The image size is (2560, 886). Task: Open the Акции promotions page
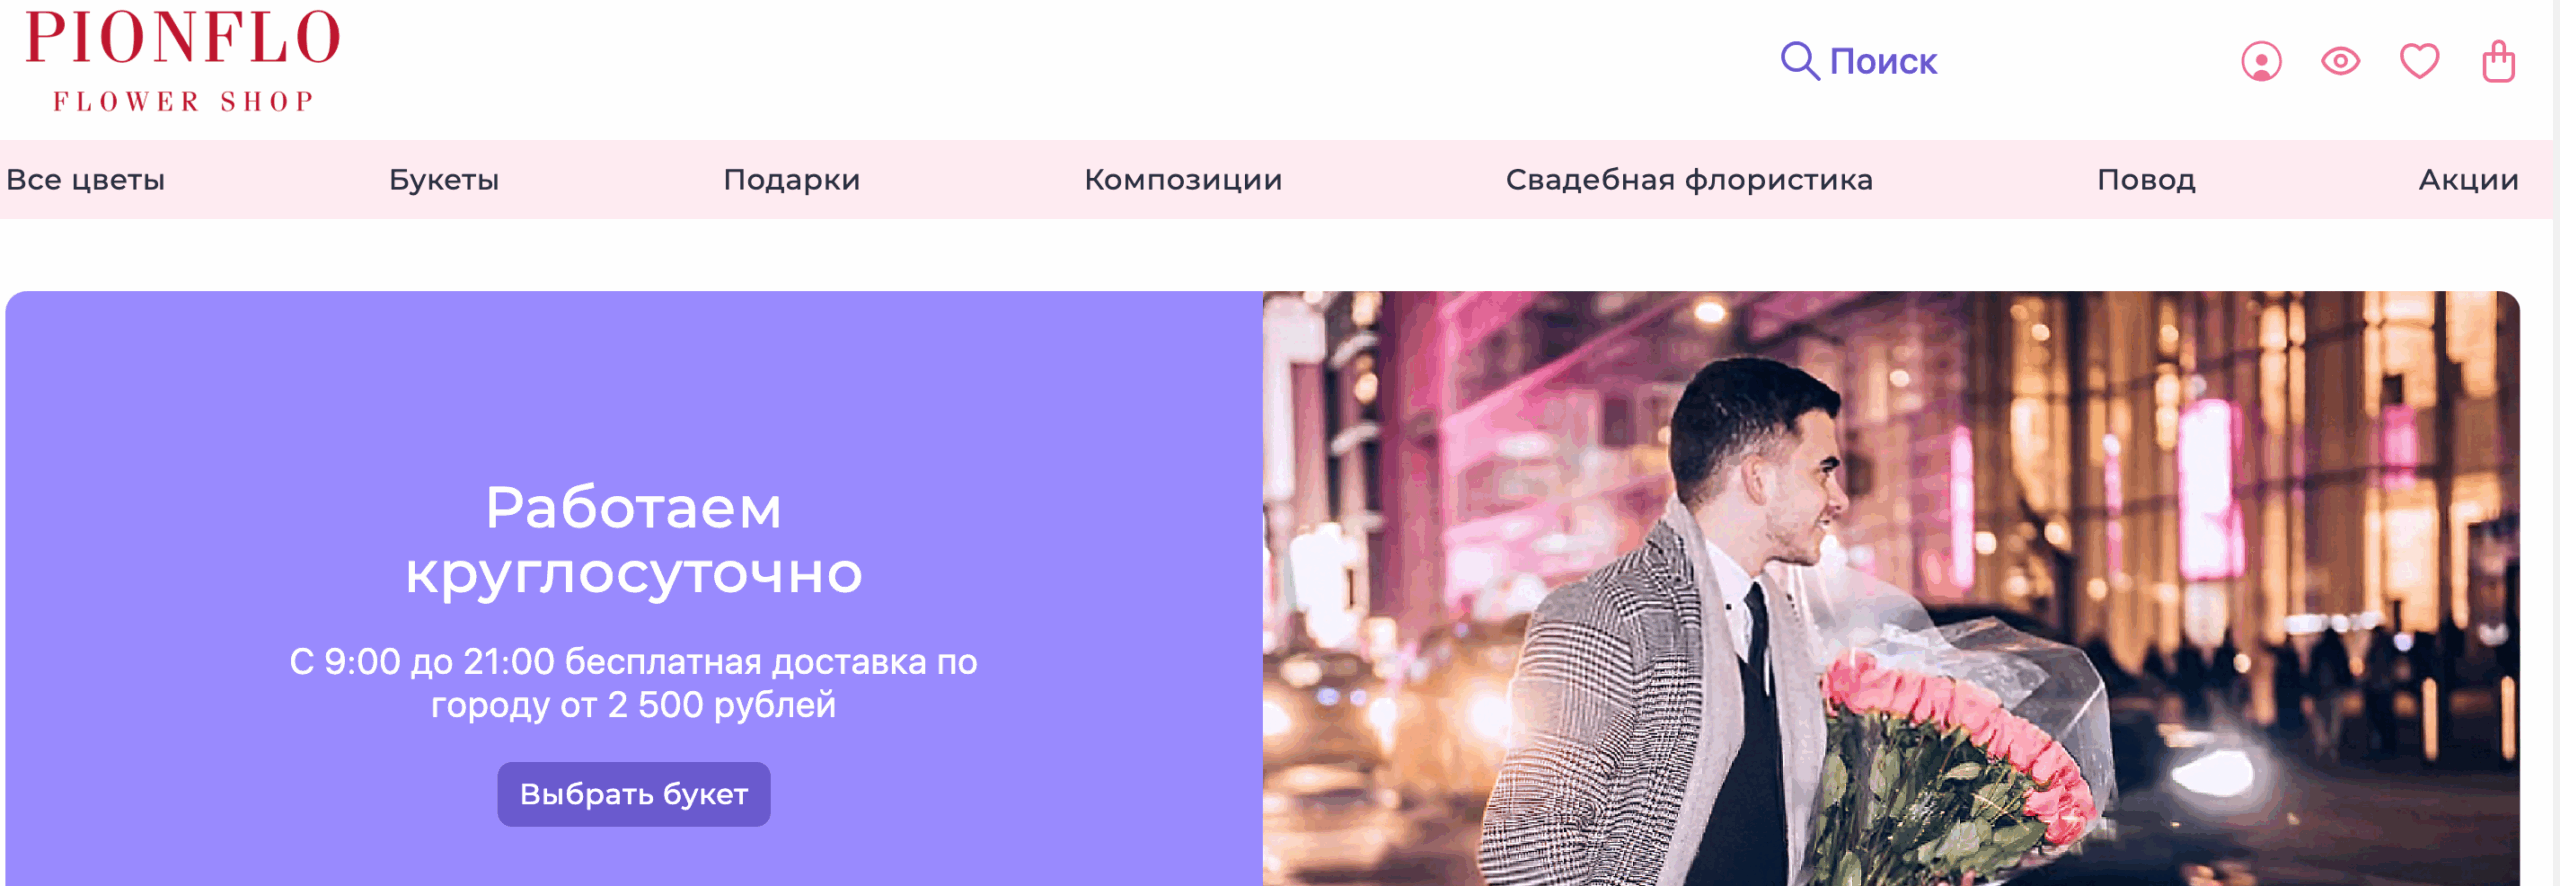pos(2468,180)
